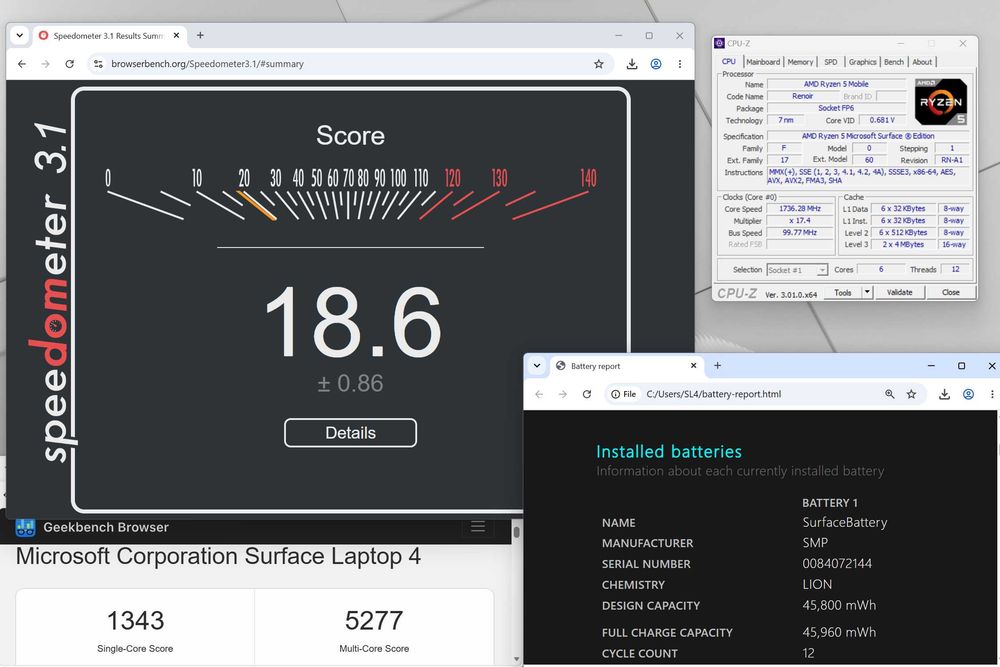Open downloads in Speedometer browser window
1000x667 pixels.
pos(631,64)
